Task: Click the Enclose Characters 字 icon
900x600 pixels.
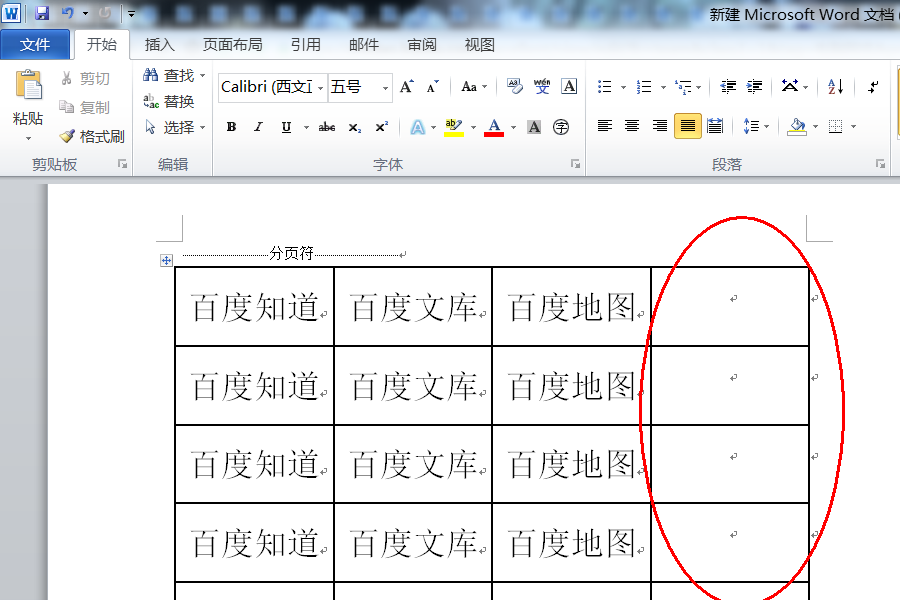Action: (561, 127)
